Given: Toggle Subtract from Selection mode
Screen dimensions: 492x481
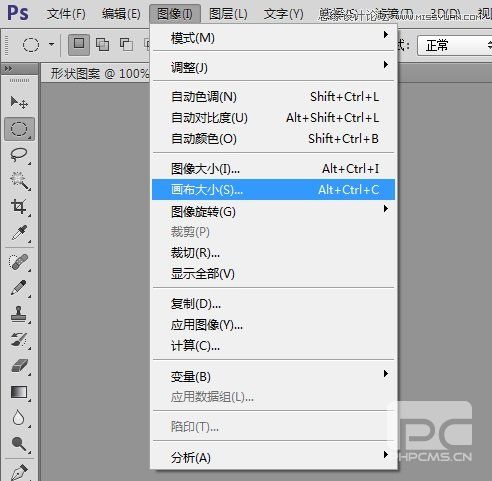Looking at the screenshot, I should (126, 44).
